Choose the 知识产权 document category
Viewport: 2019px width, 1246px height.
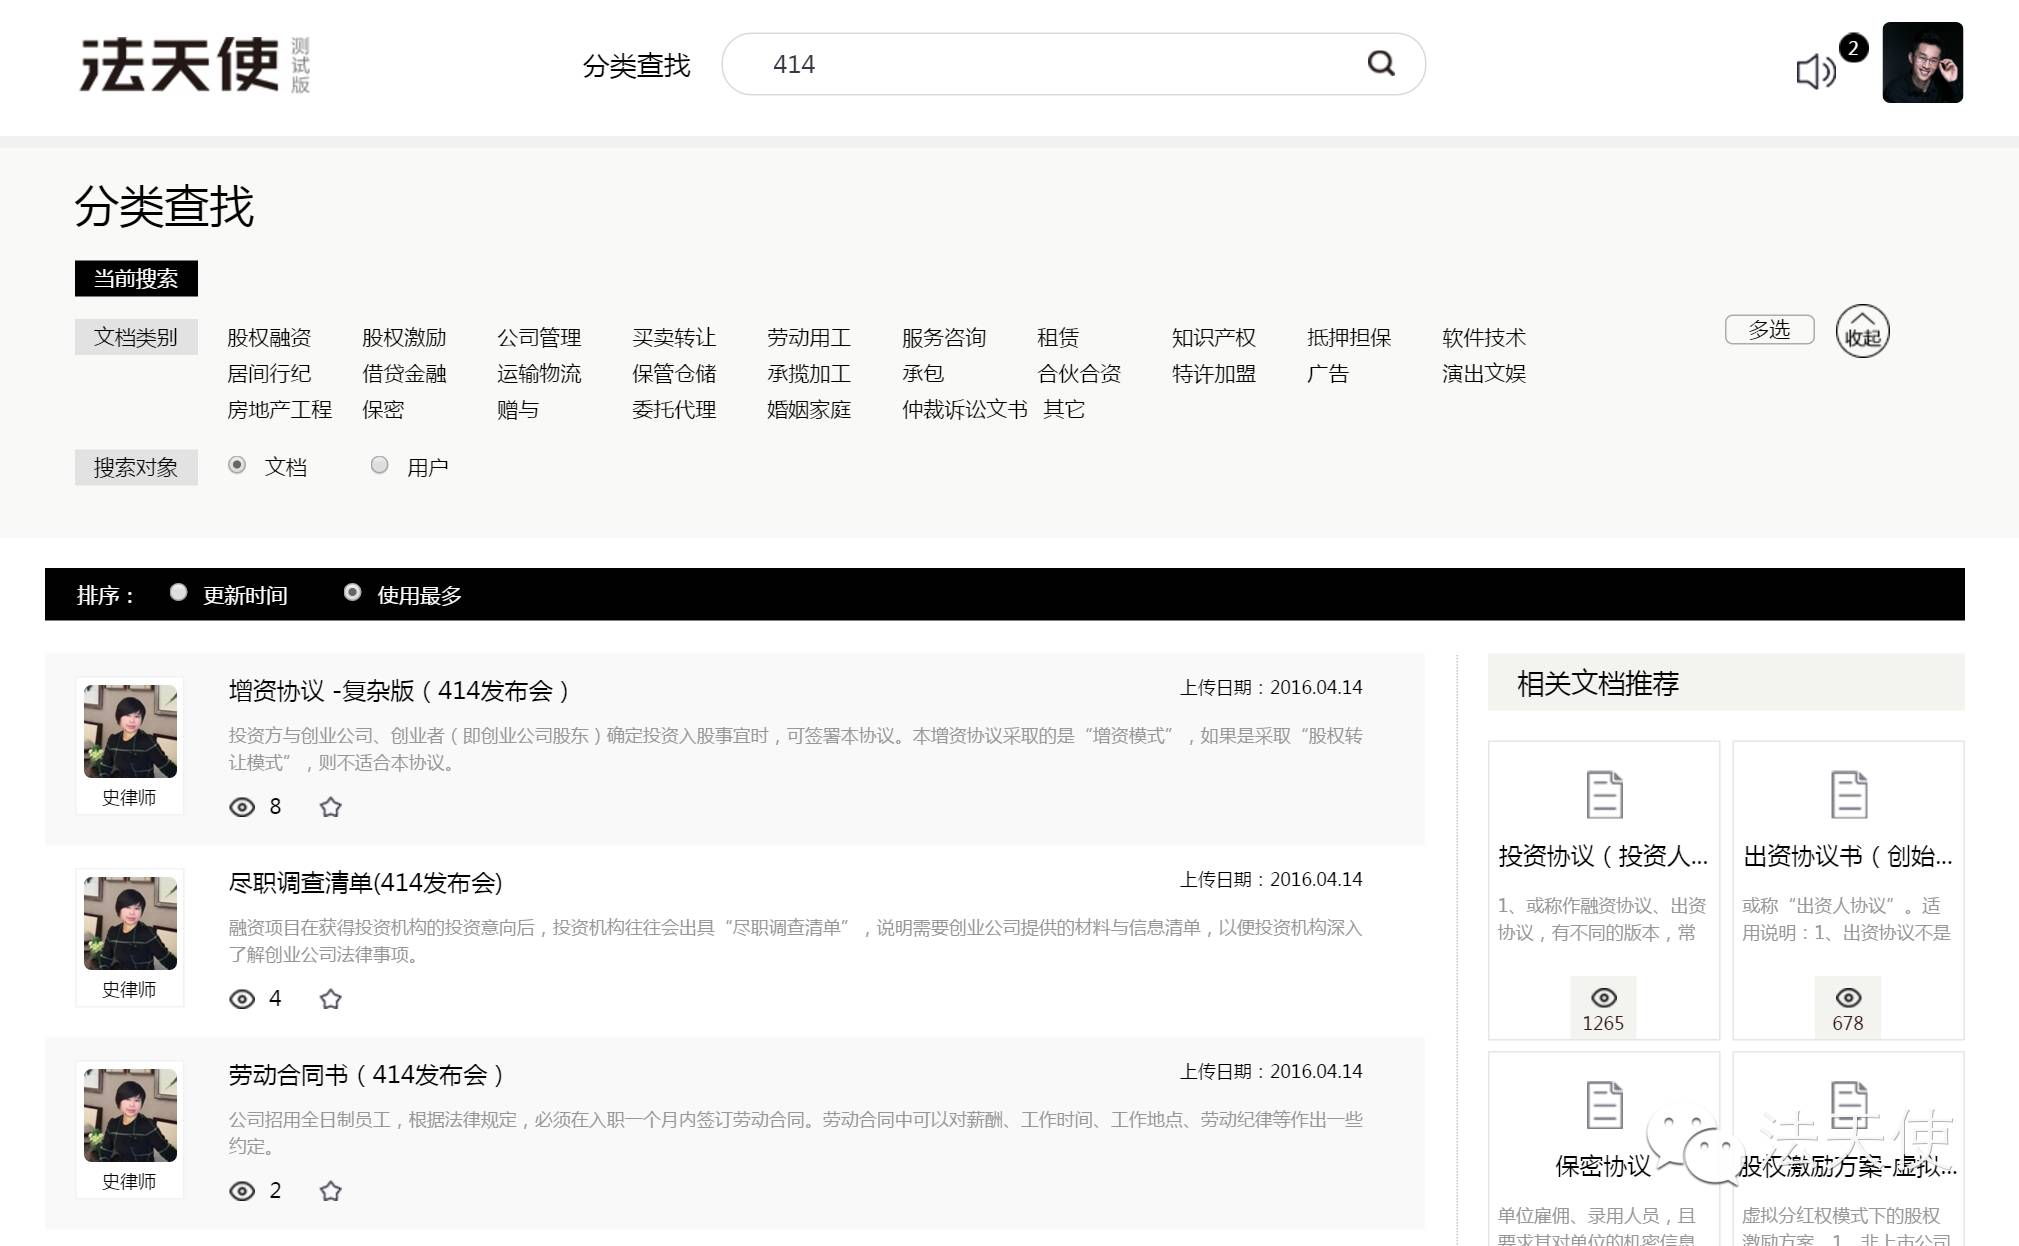[1213, 338]
